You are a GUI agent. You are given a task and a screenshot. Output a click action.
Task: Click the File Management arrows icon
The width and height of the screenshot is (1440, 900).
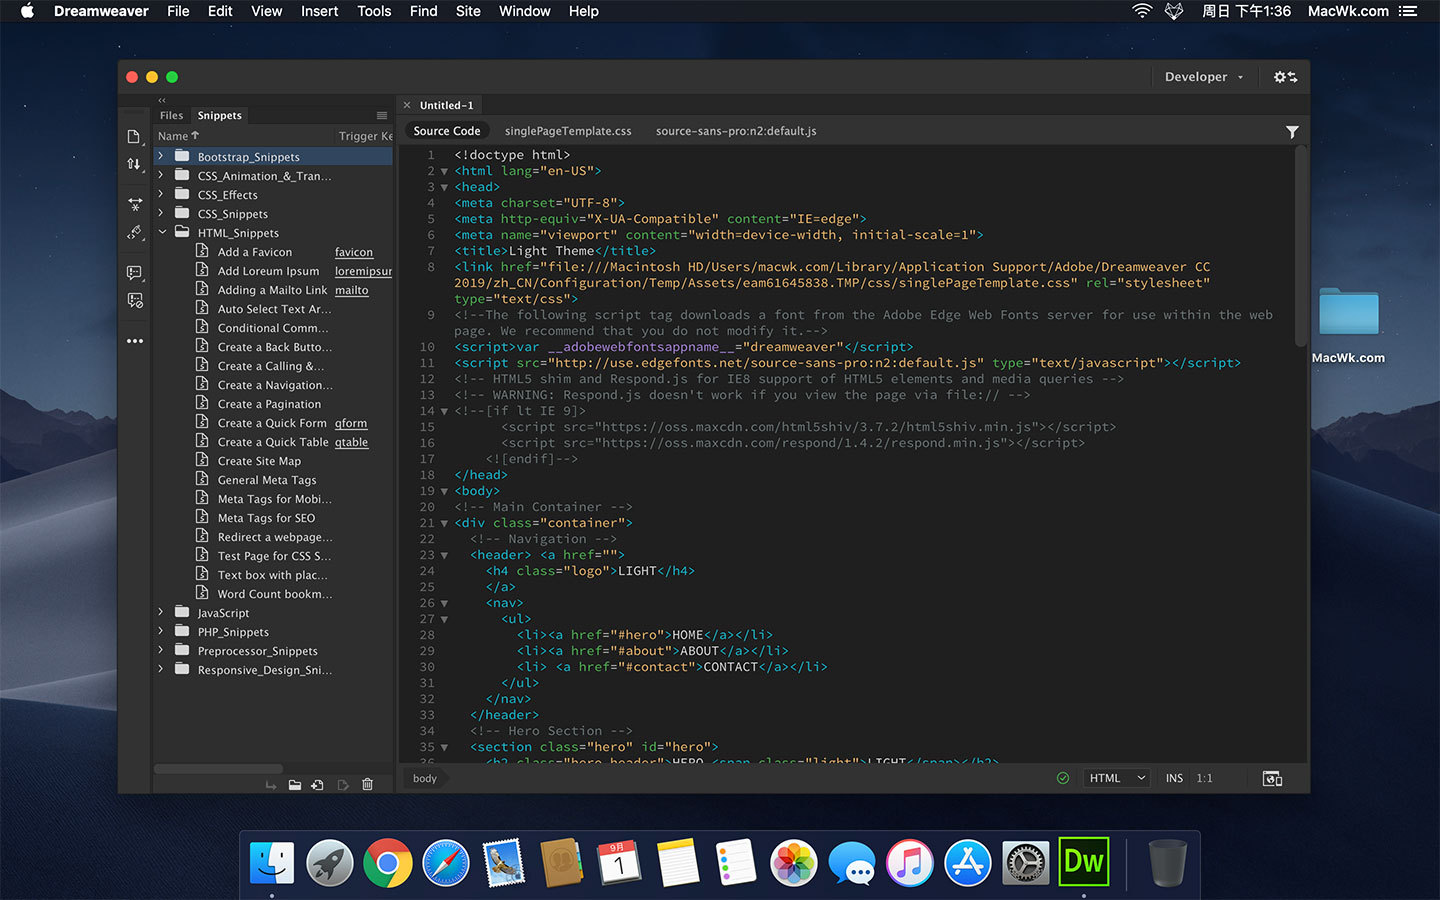(134, 164)
